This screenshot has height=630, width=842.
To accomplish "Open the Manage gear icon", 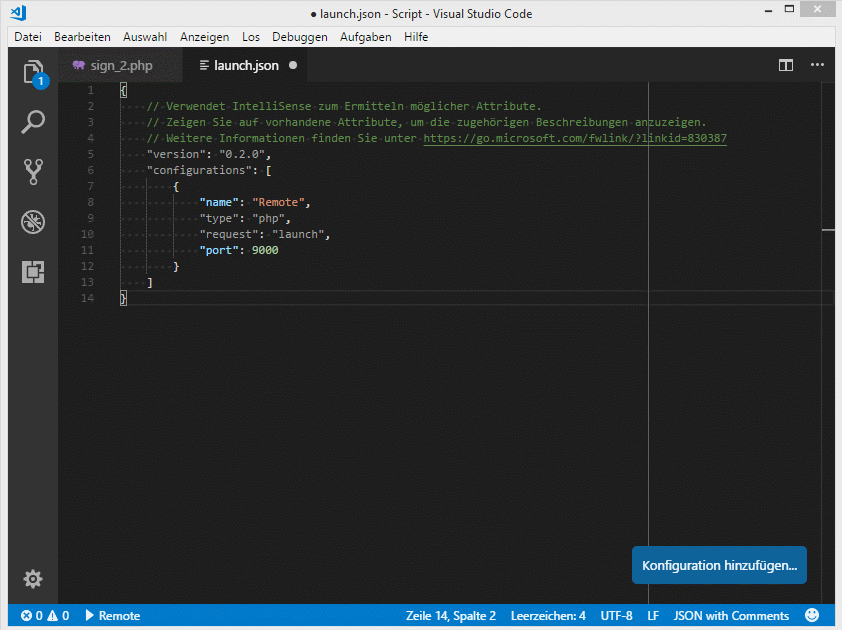I will click(33, 579).
